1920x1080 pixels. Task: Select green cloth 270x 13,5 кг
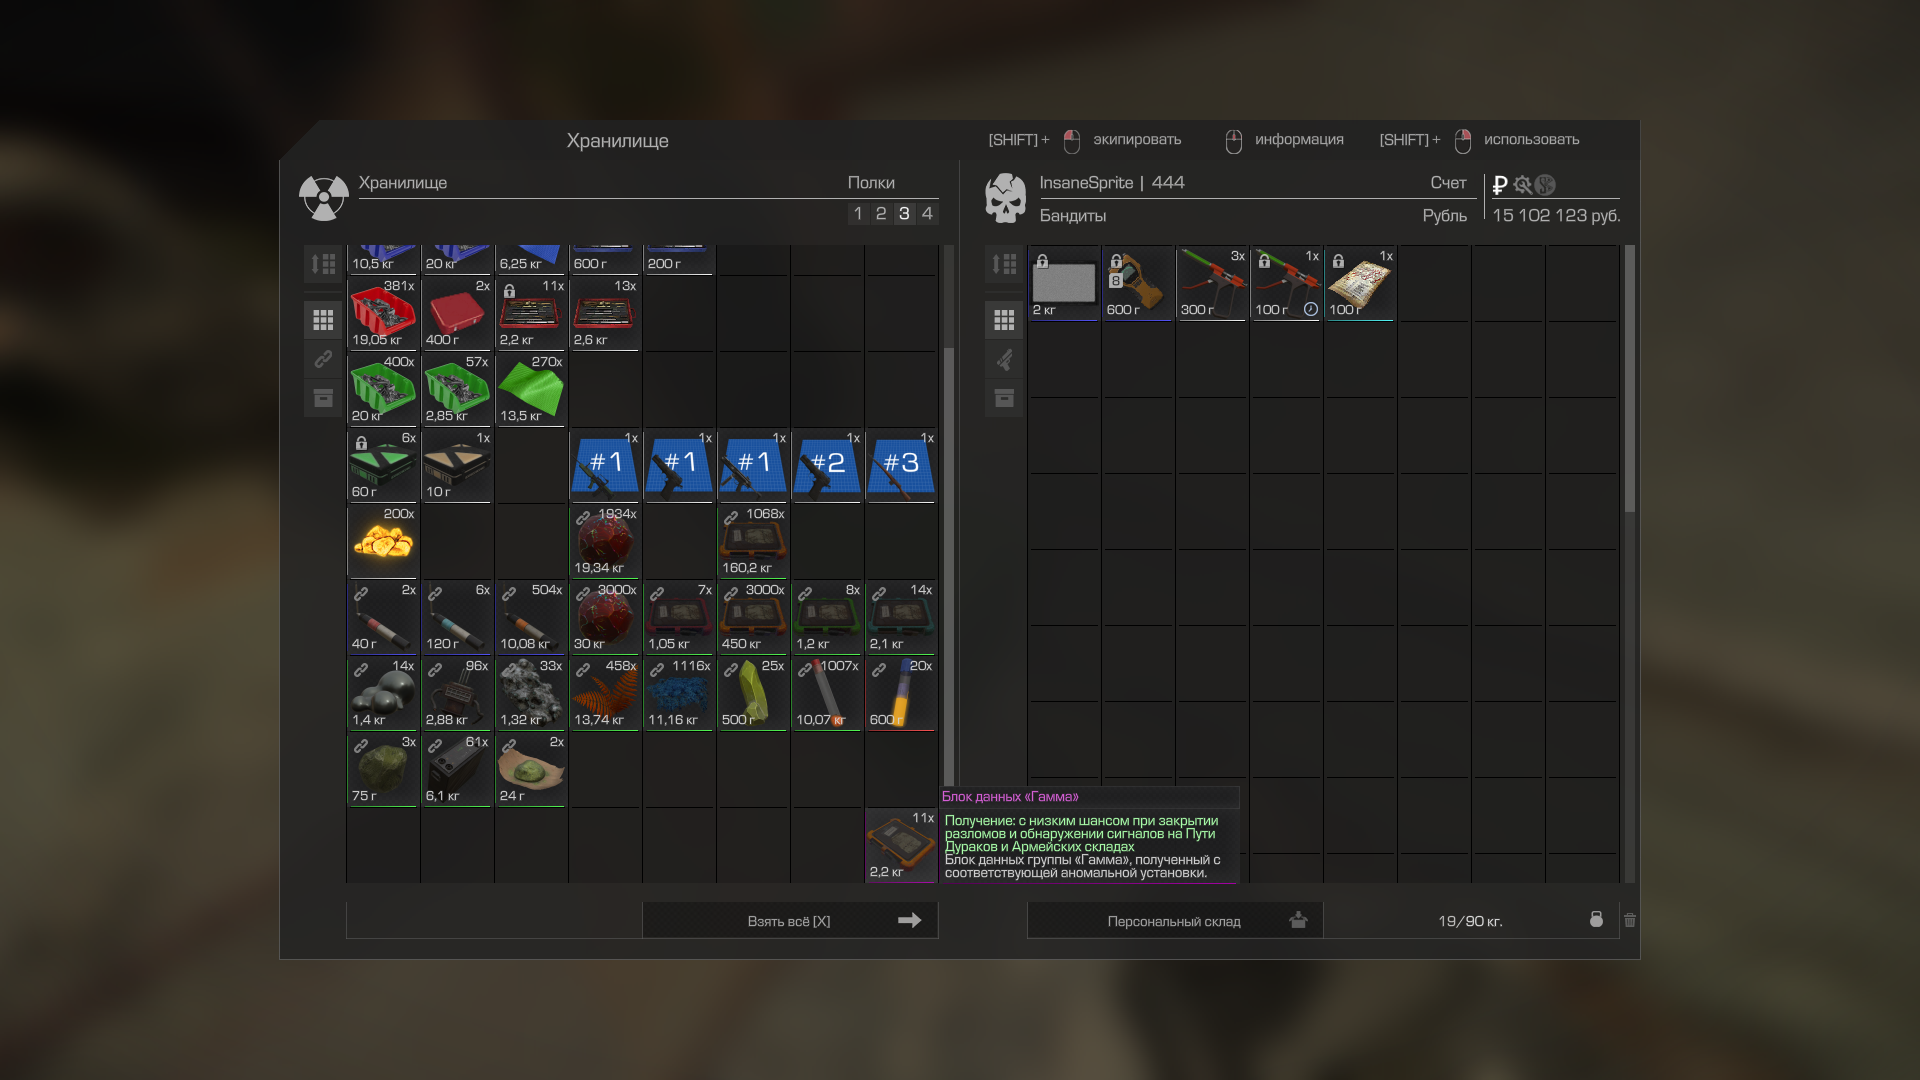[x=531, y=389]
